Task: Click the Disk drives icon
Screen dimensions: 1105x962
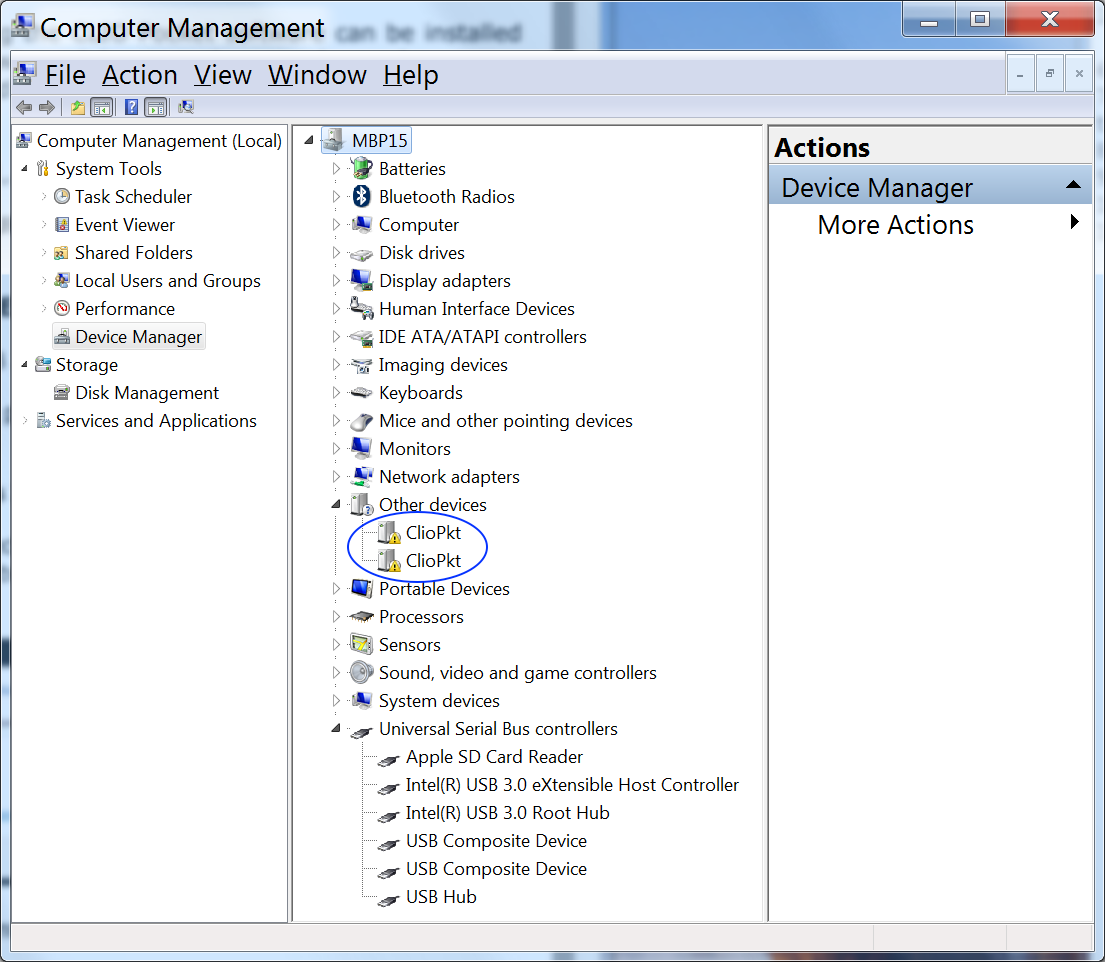Action: [x=362, y=254]
